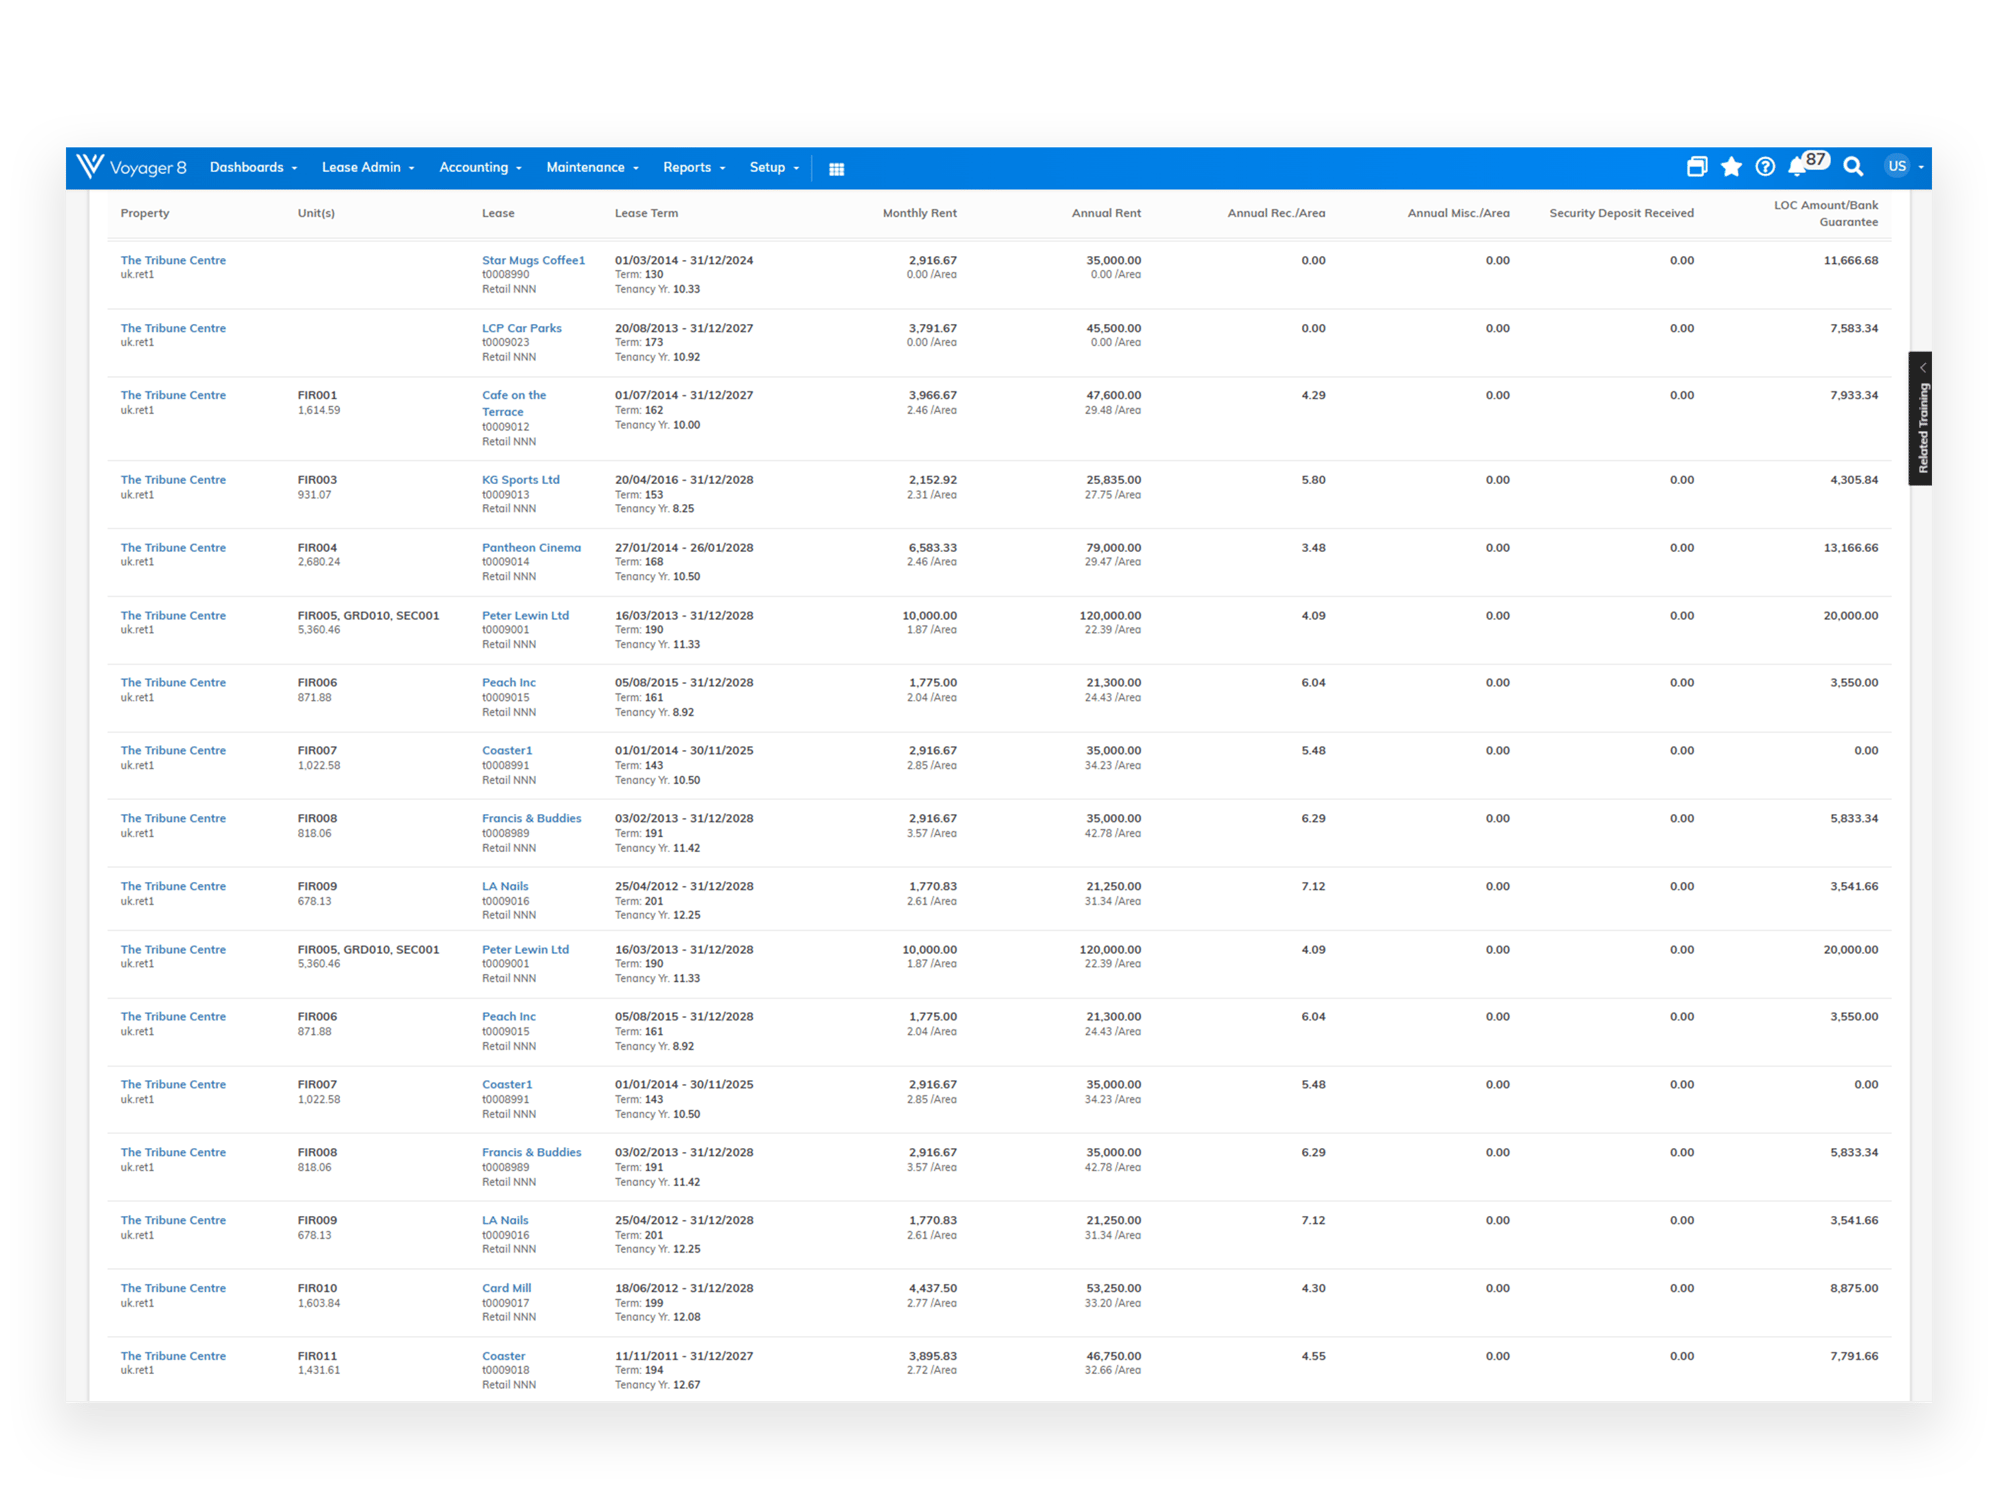Open LCP Car Parks lease link
The width and height of the screenshot is (2000, 1500).
coord(522,328)
